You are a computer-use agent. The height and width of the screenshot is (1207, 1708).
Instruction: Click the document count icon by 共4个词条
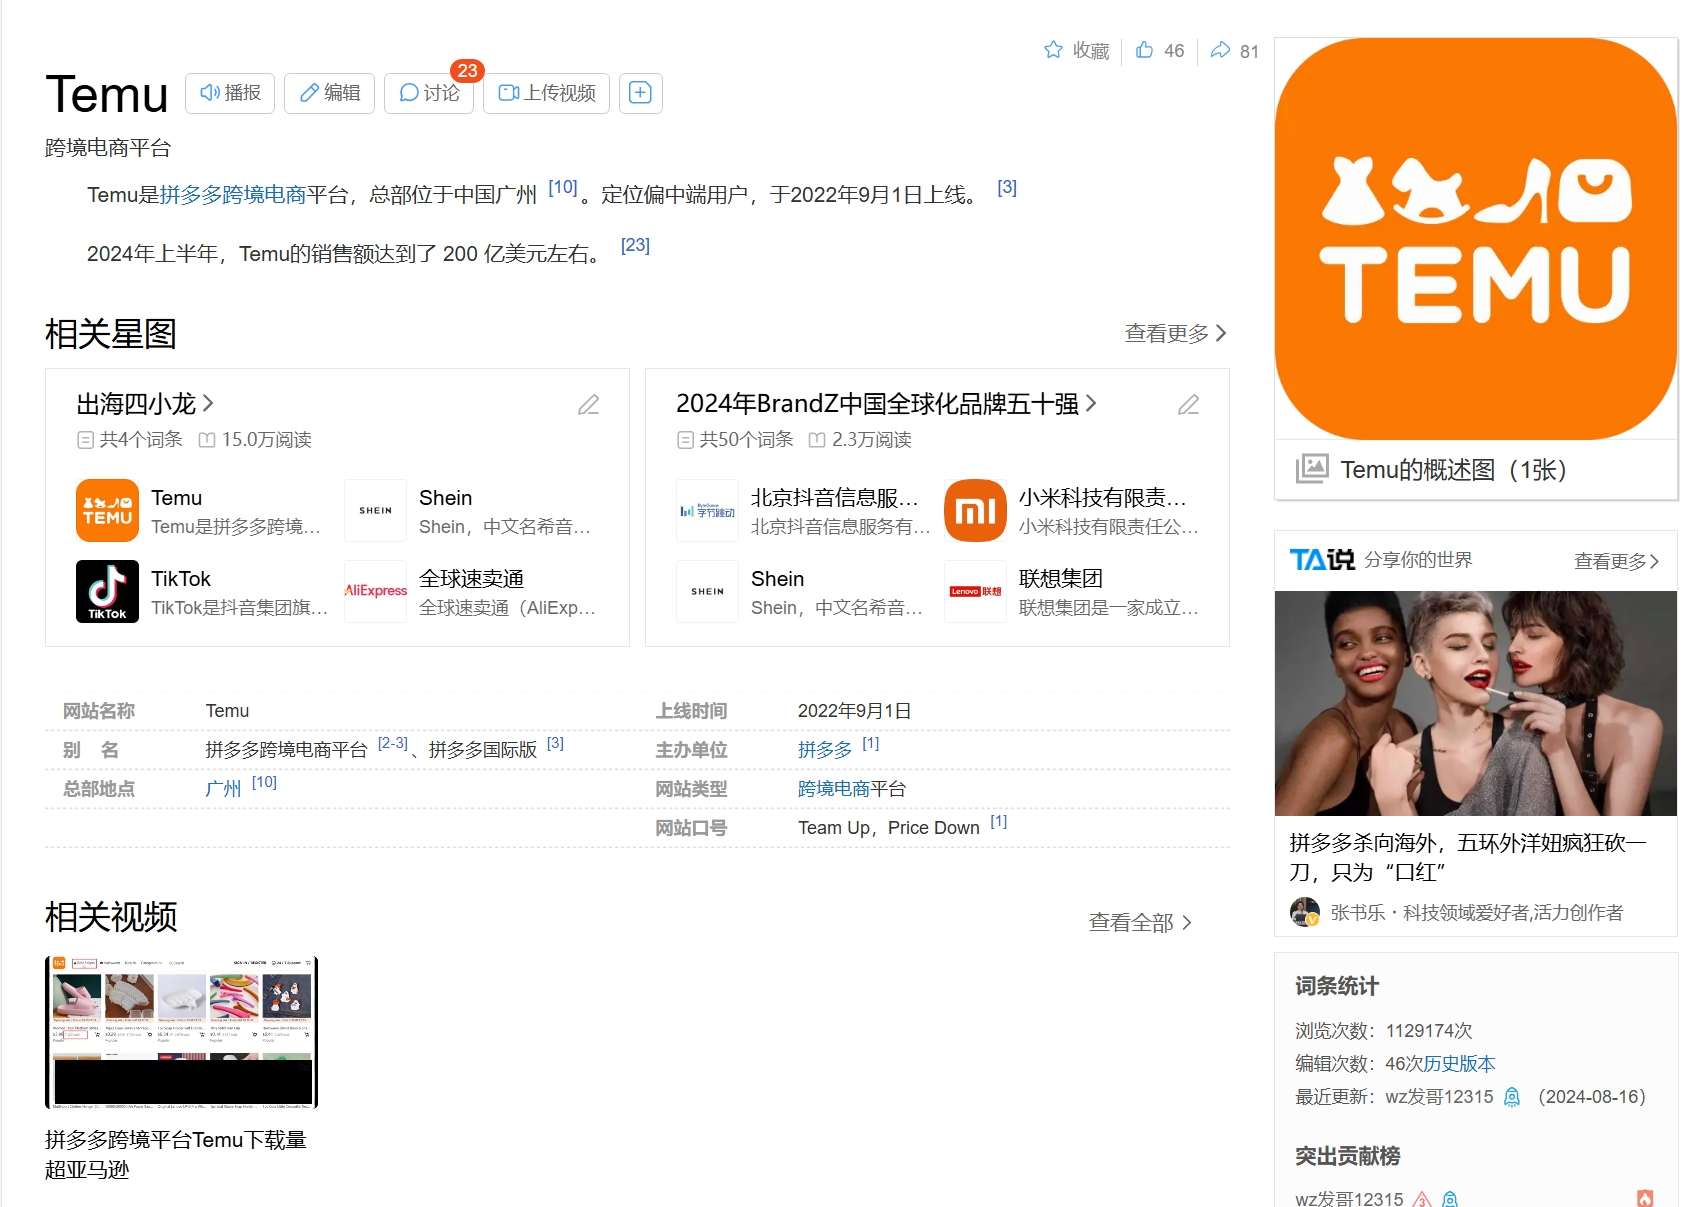[x=85, y=440]
